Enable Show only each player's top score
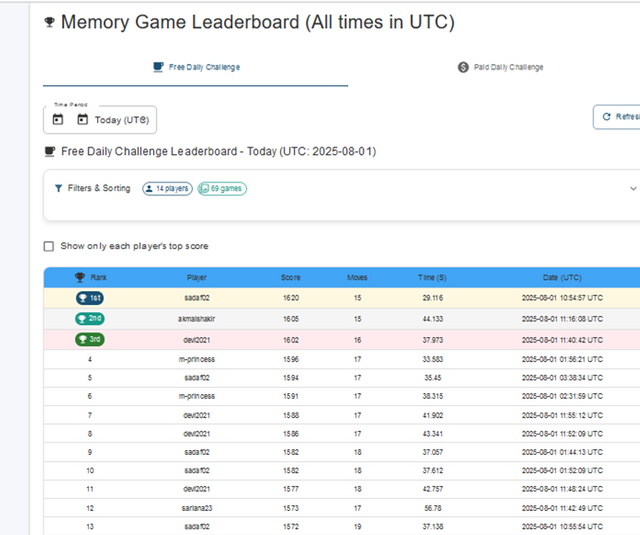640x535 pixels. click(x=49, y=246)
